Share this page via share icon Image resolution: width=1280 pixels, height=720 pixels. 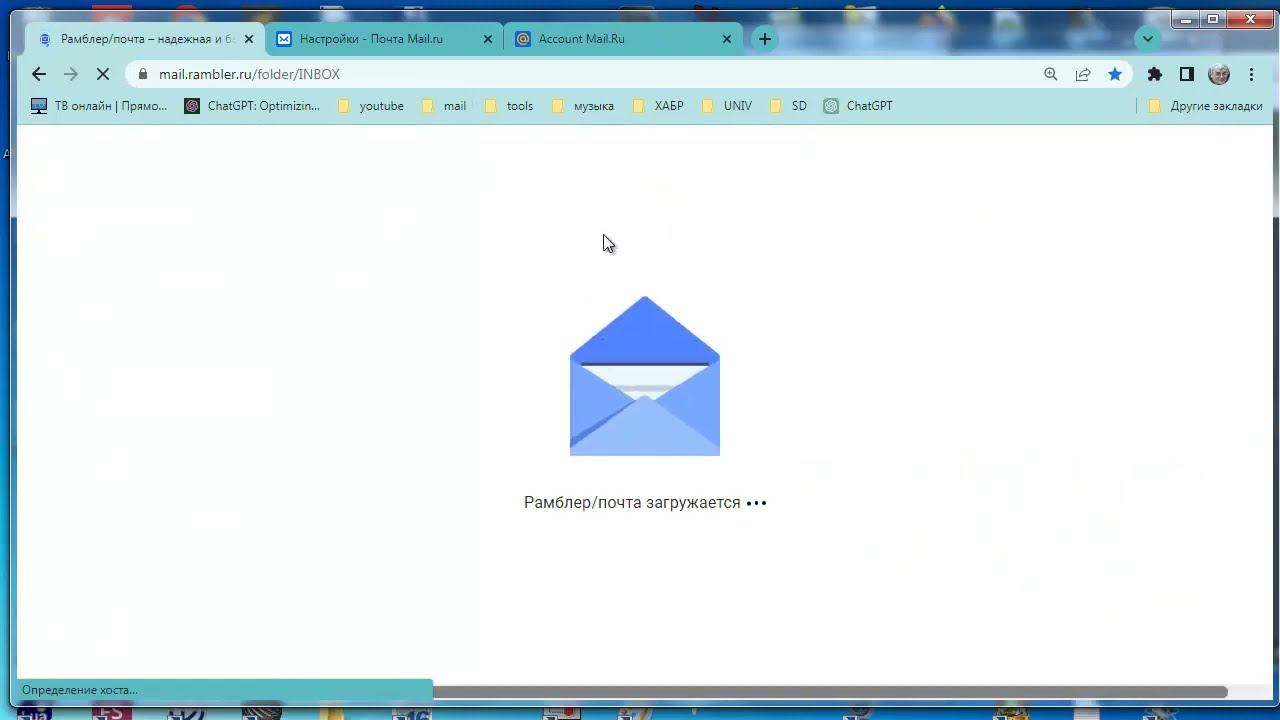pyautogui.click(x=1083, y=74)
